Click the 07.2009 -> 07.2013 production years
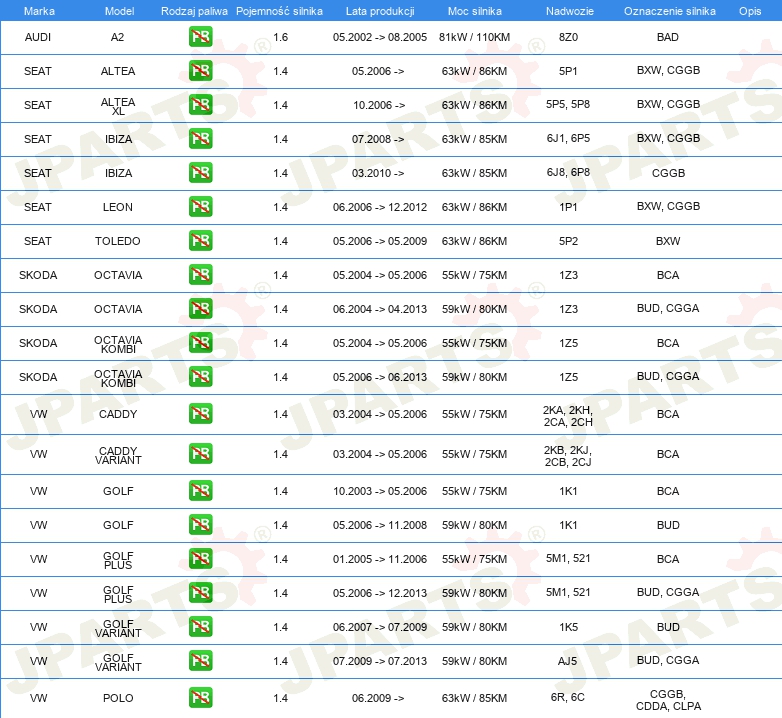The image size is (782, 718). 380,661
